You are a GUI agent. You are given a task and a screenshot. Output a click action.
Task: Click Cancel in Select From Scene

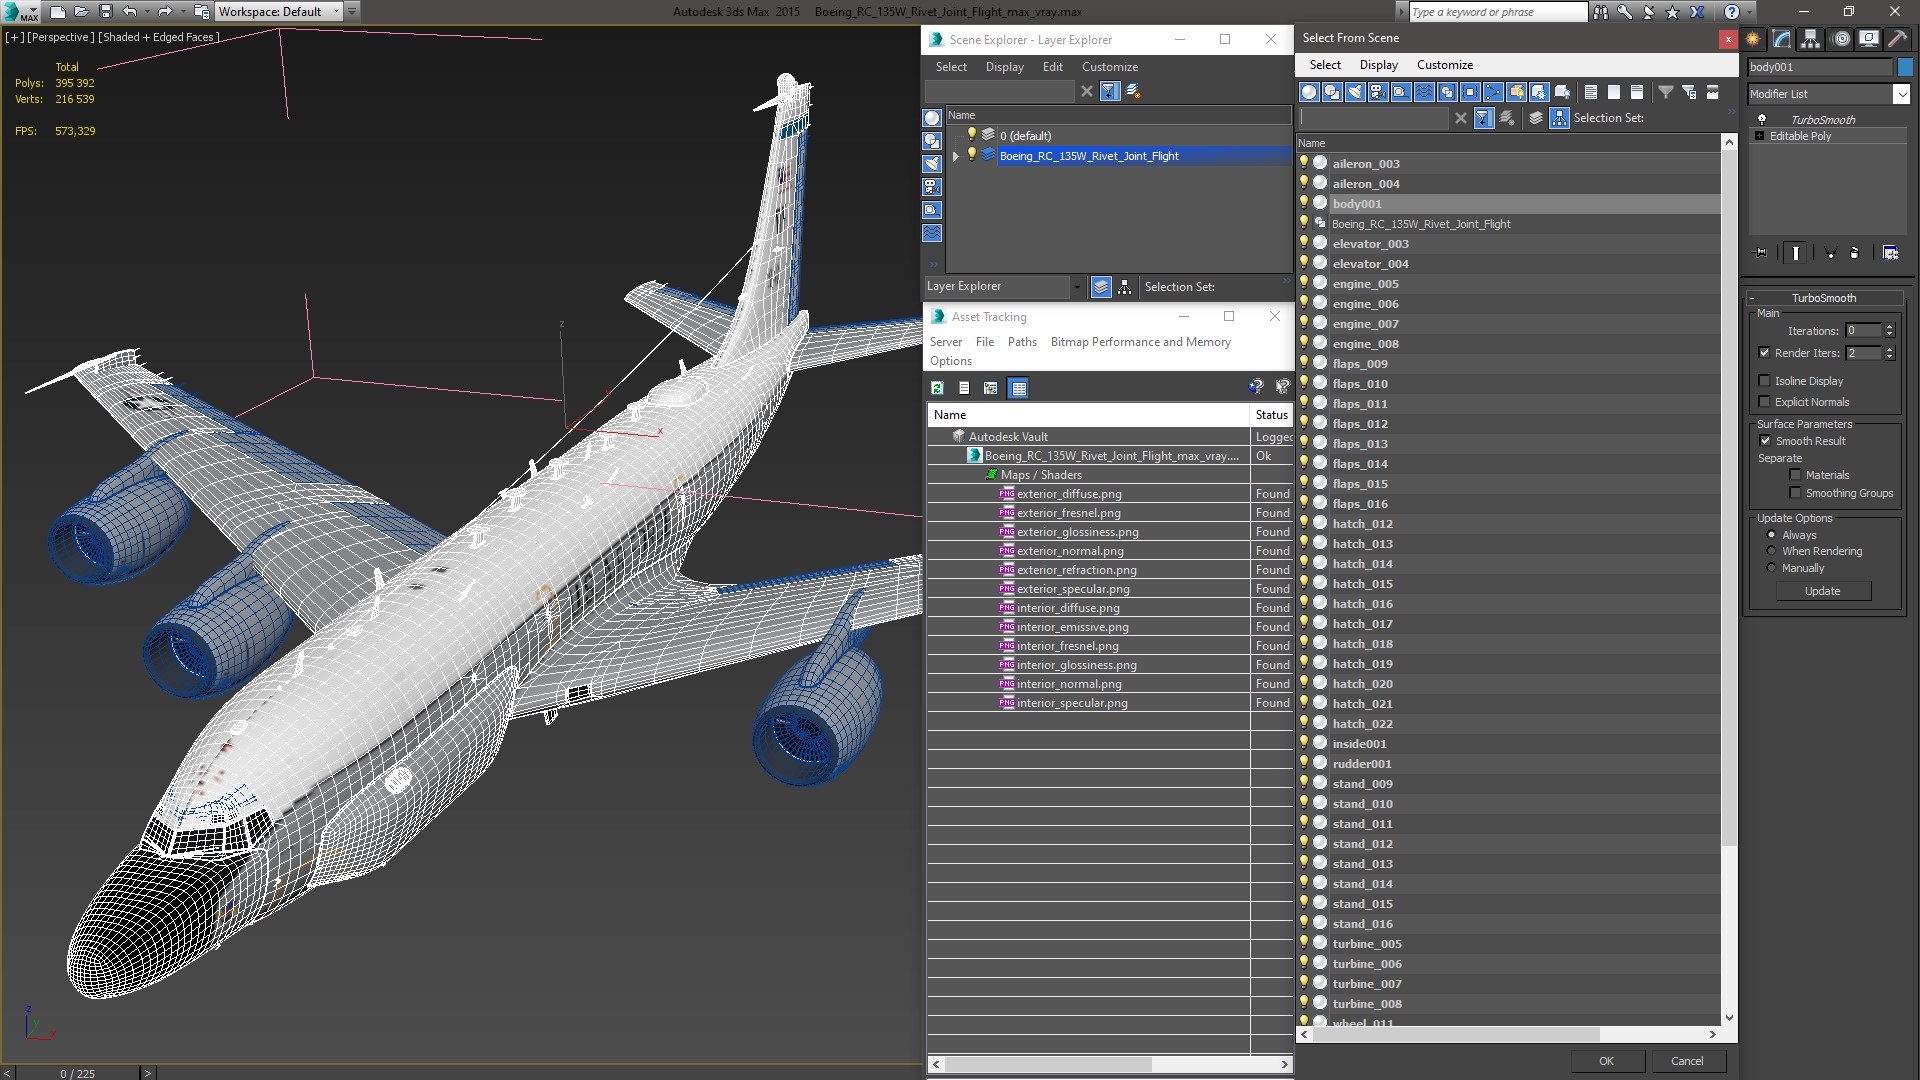1687,1061
